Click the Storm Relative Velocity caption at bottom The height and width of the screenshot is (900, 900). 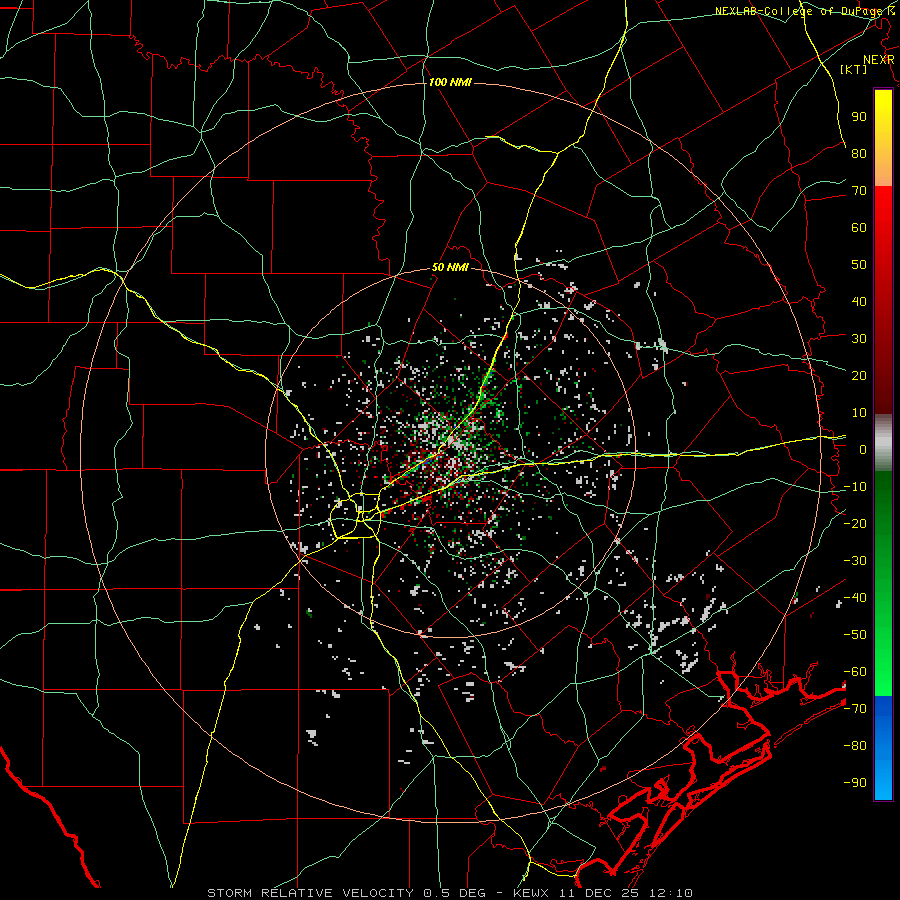click(x=450, y=893)
